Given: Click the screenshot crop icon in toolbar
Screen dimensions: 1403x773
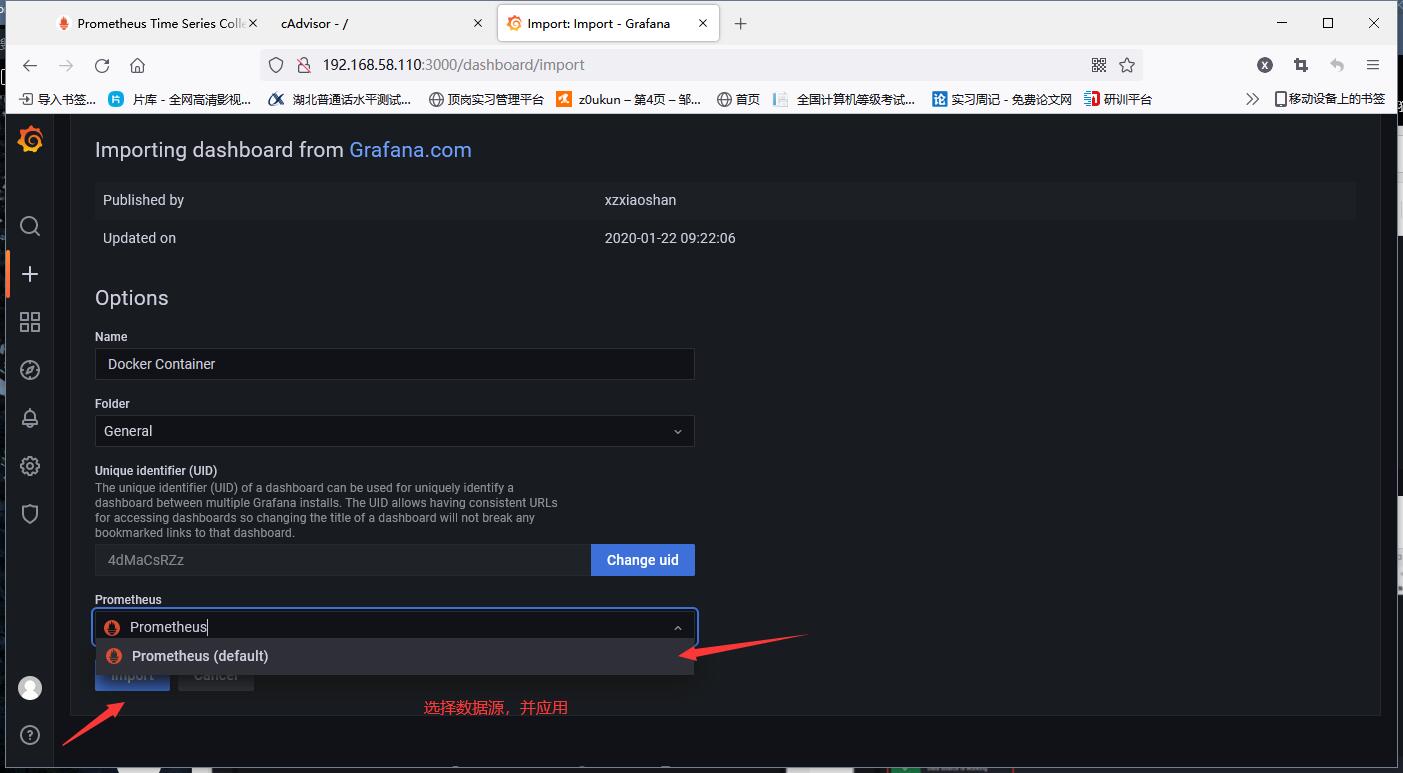Looking at the screenshot, I should point(1301,65).
